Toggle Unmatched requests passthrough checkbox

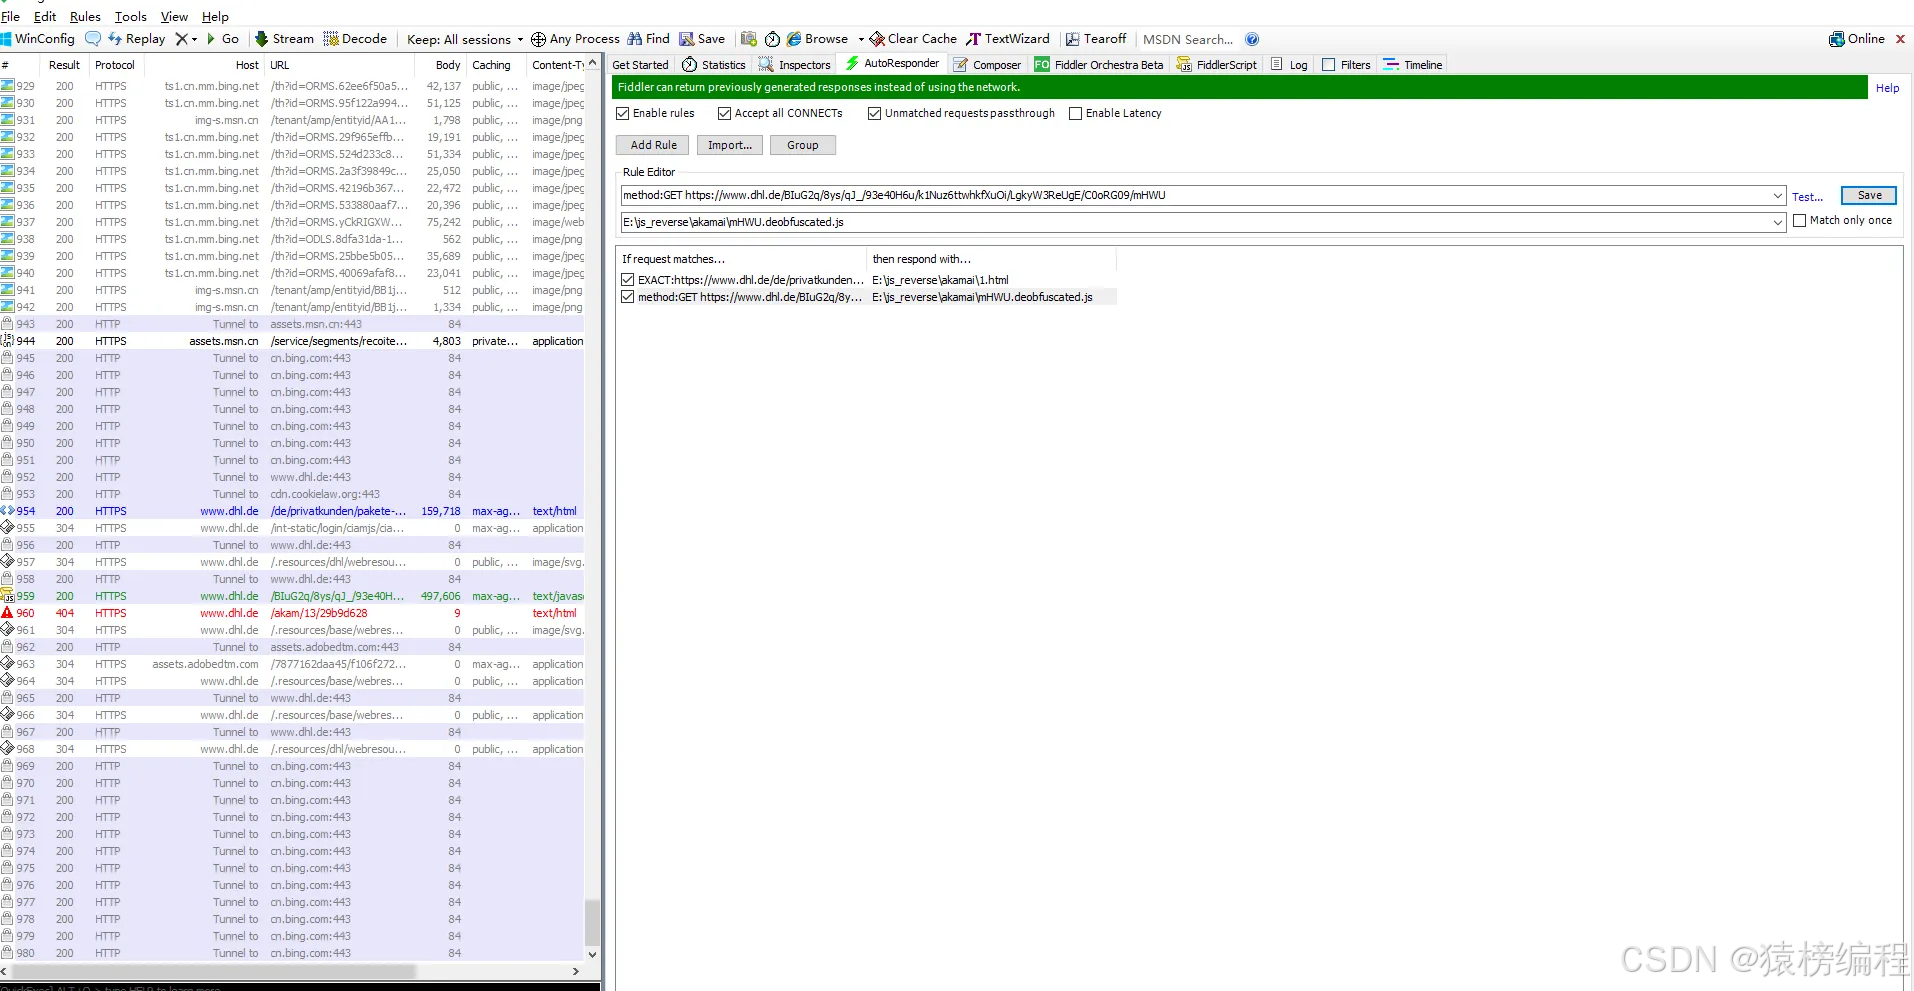pos(875,113)
